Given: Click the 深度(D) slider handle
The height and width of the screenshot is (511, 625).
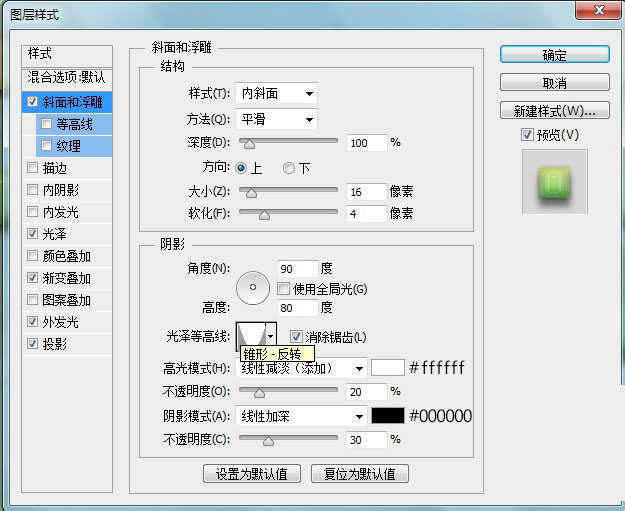Looking at the screenshot, I should pyautogui.click(x=250, y=143).
